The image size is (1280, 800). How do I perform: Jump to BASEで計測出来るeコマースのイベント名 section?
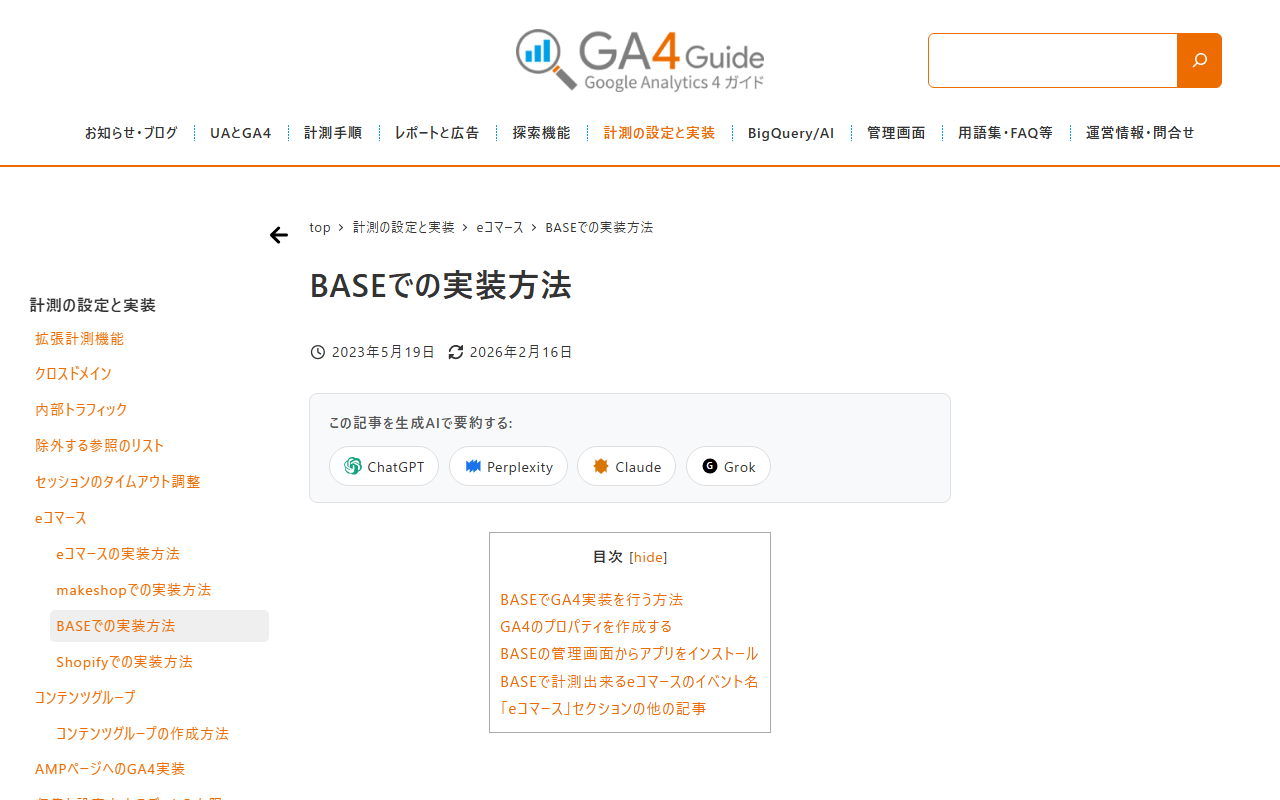click(x=629, y=682)
